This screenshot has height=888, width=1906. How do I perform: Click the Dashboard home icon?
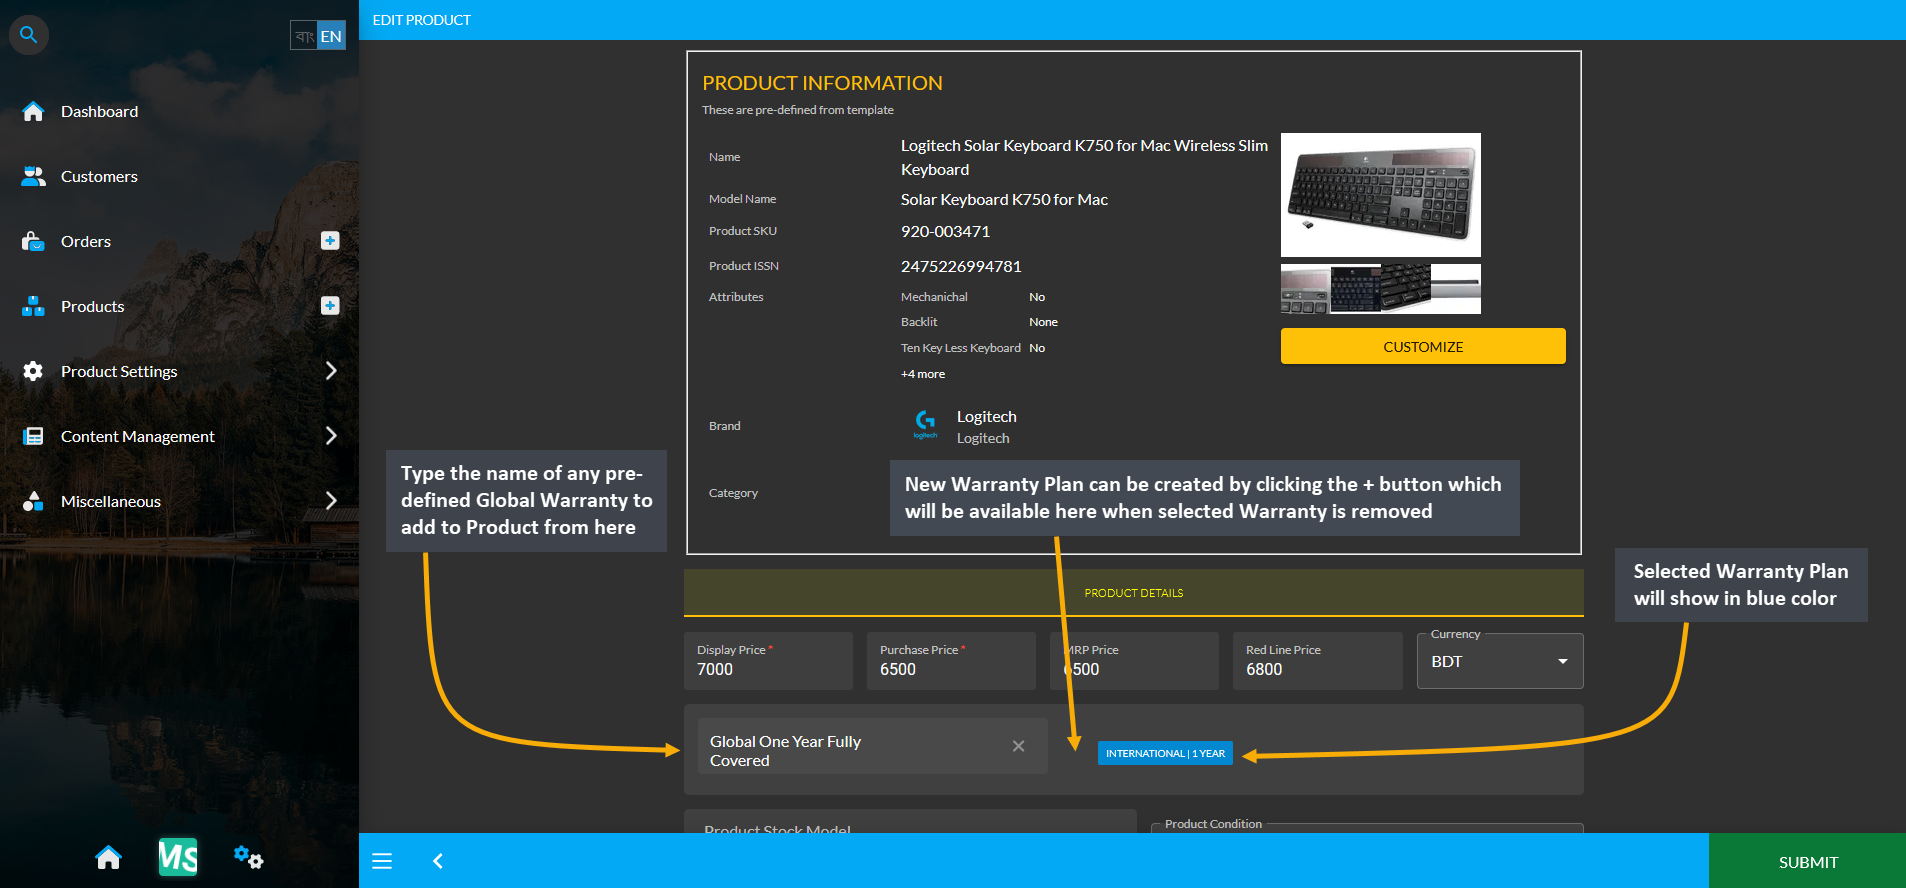[x=33, y=111]
